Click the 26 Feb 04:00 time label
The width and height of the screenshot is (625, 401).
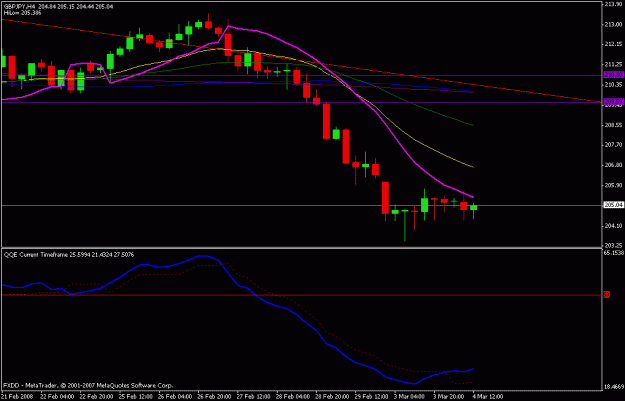coord(174,397)
